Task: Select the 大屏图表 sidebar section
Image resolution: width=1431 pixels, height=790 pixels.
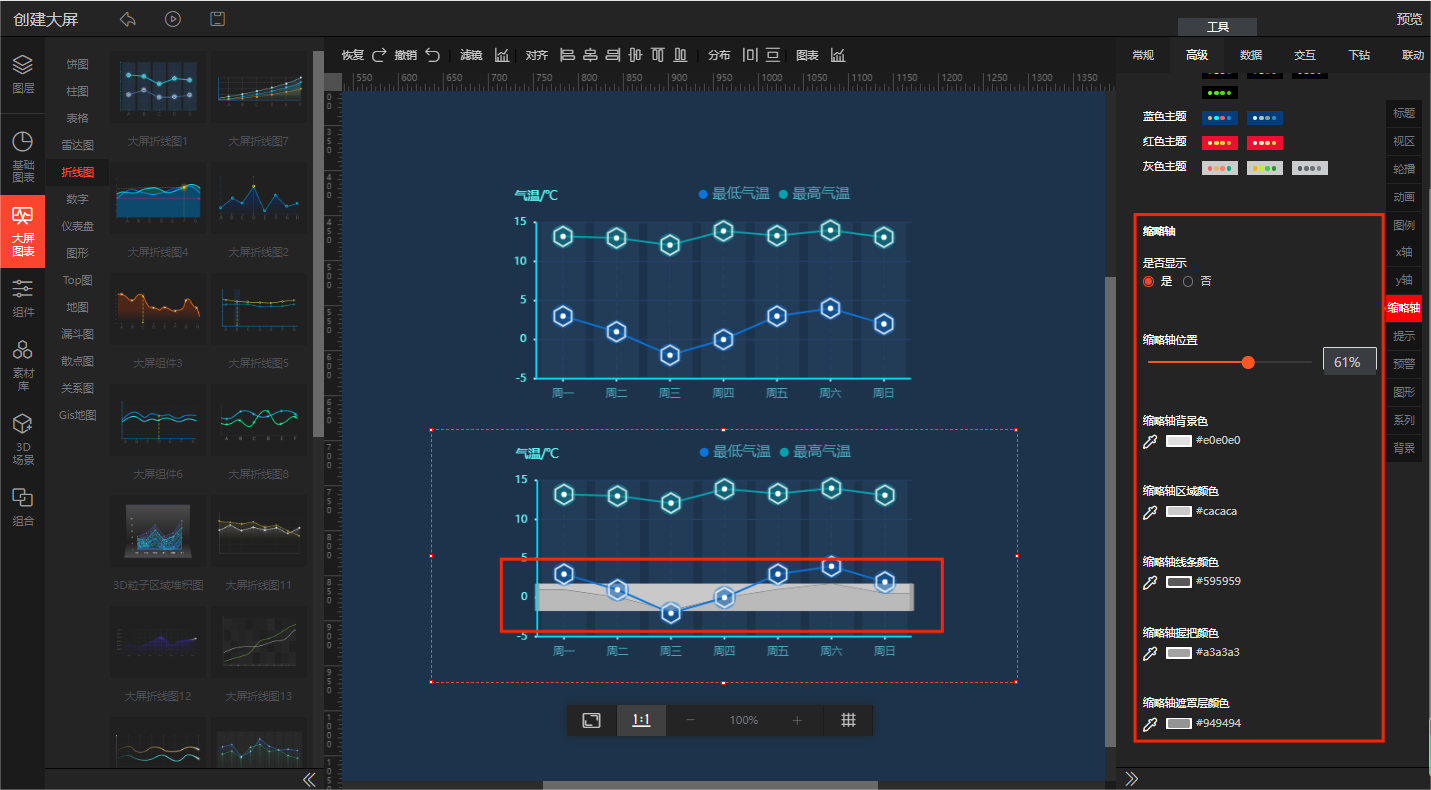Action: click(22, 231)
